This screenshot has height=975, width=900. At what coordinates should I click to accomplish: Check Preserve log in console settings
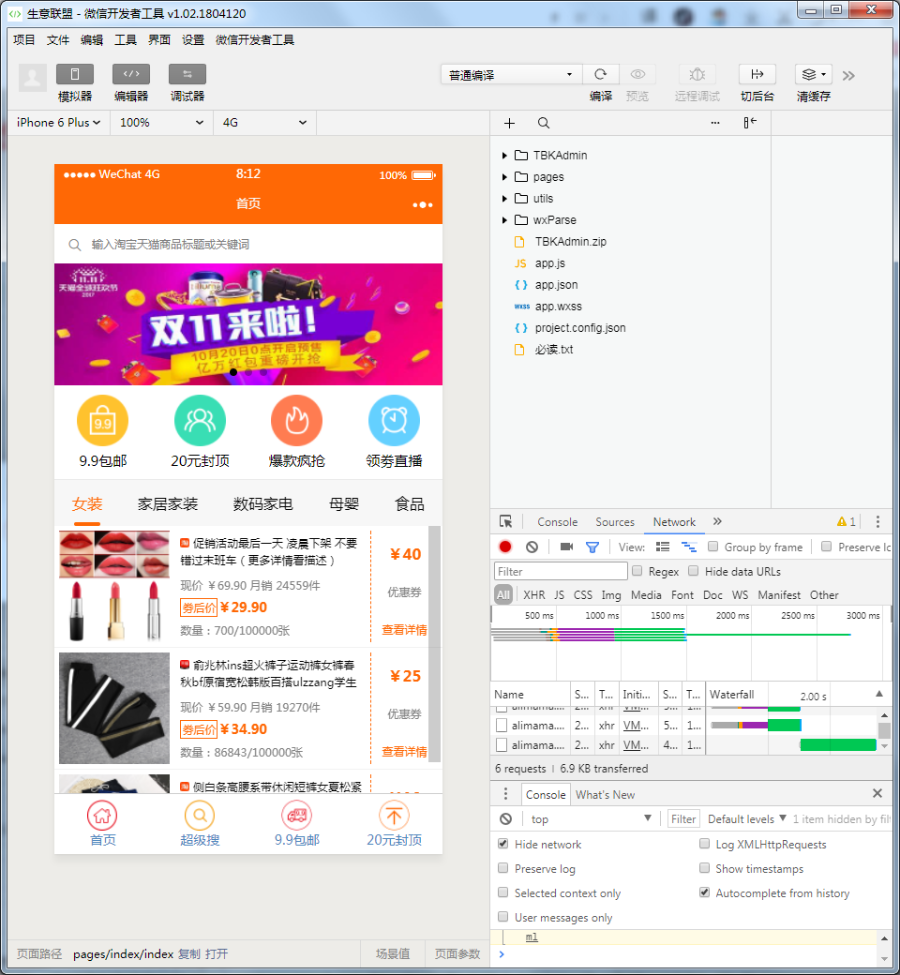tap(503, 868)
